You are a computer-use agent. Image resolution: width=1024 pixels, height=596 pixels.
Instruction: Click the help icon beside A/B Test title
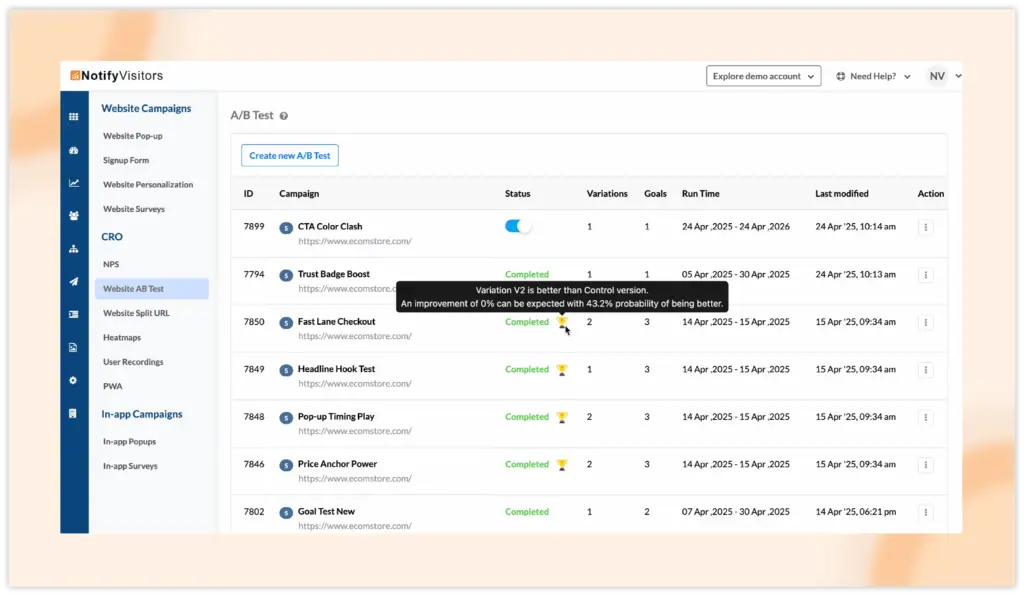284,116
